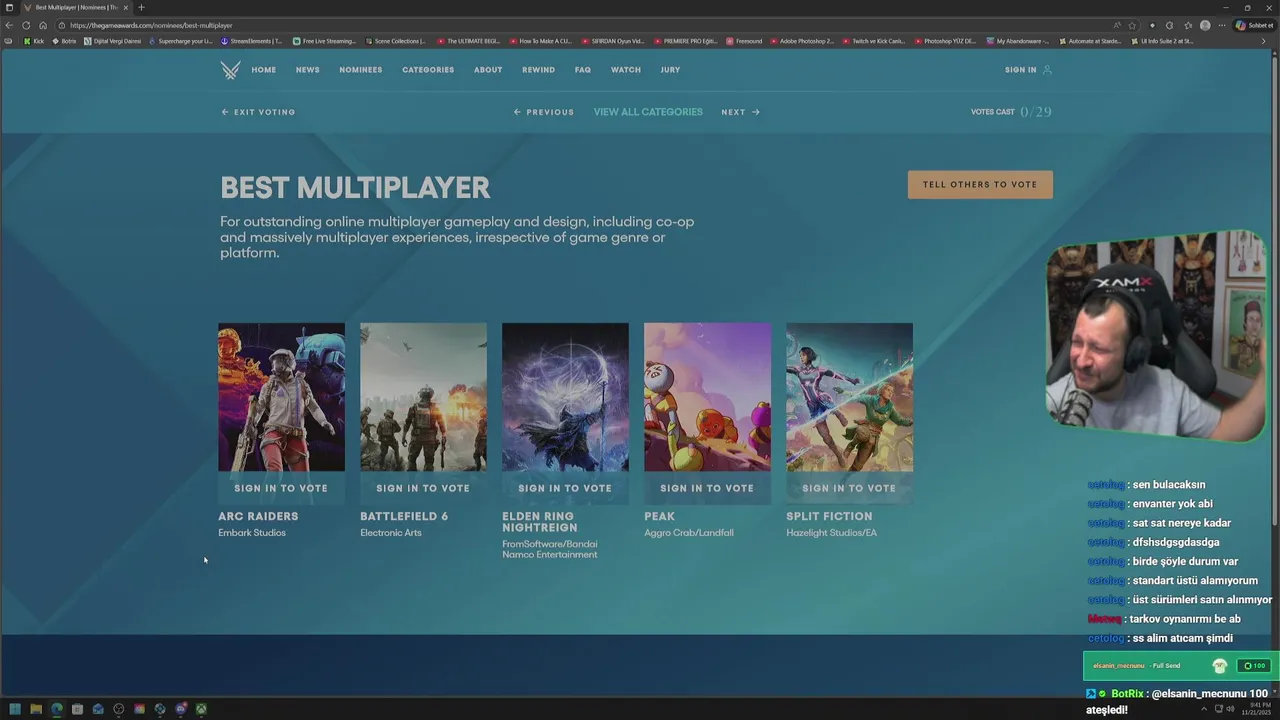Open the StreamElements bookmark
The height and width of the screenshot is (720, 1280).
pos(252,41)
